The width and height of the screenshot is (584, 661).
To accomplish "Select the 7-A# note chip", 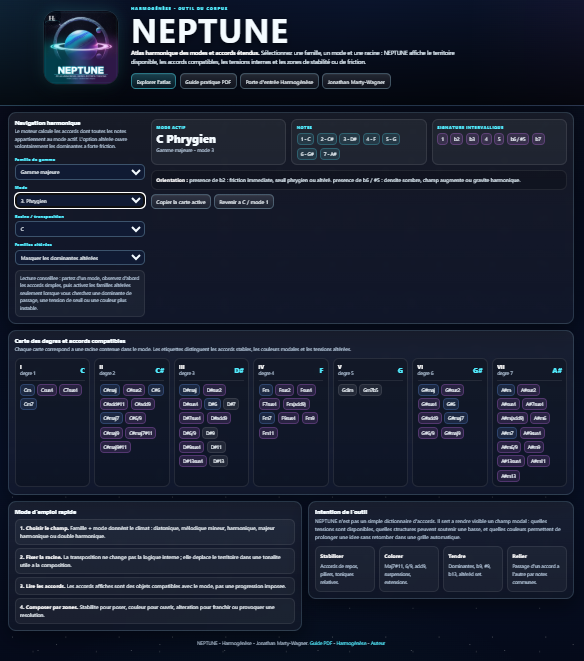I will pyautogui.click(x=330, y=154).
